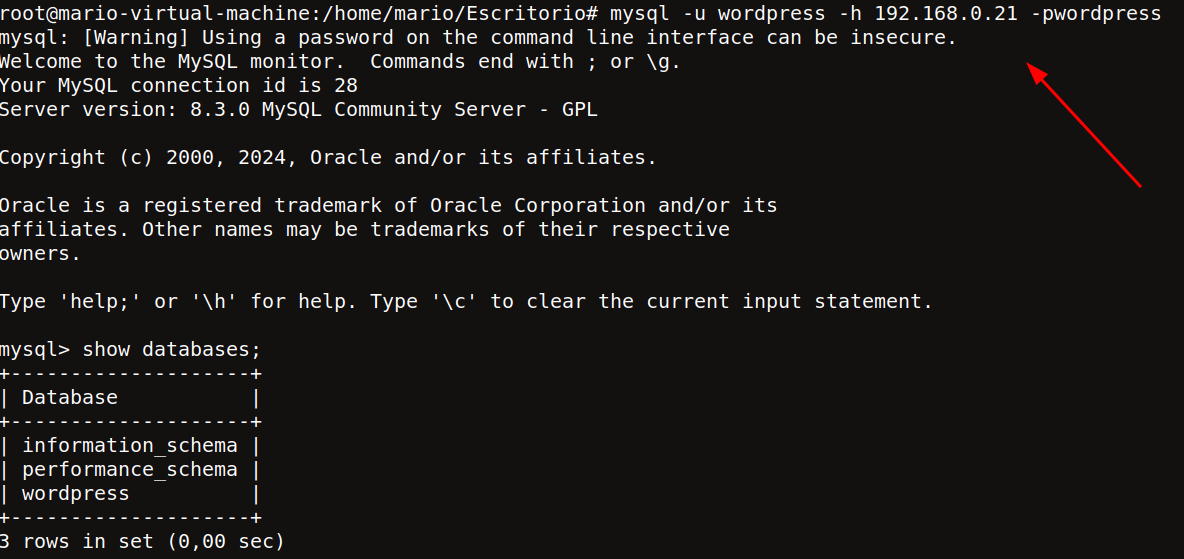Click the Database column header

pyautogui.click(x=69, y=397)
